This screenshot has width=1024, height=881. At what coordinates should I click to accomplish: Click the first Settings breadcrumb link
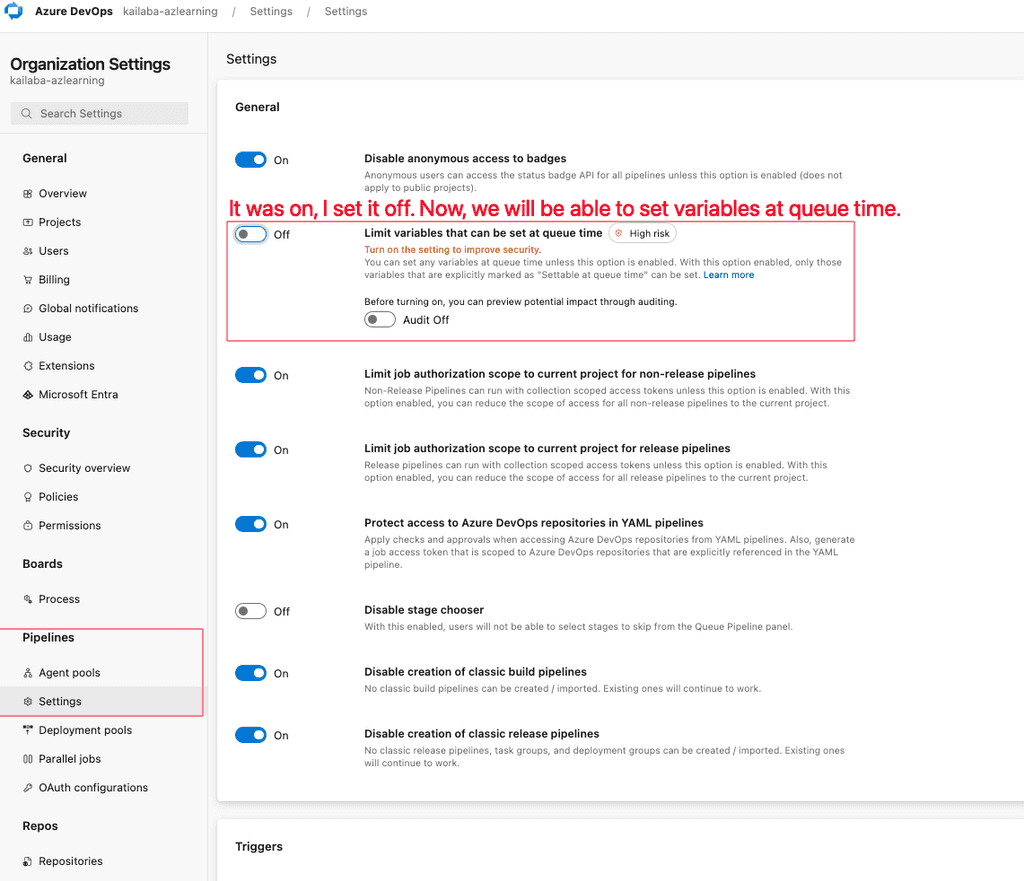271,11
